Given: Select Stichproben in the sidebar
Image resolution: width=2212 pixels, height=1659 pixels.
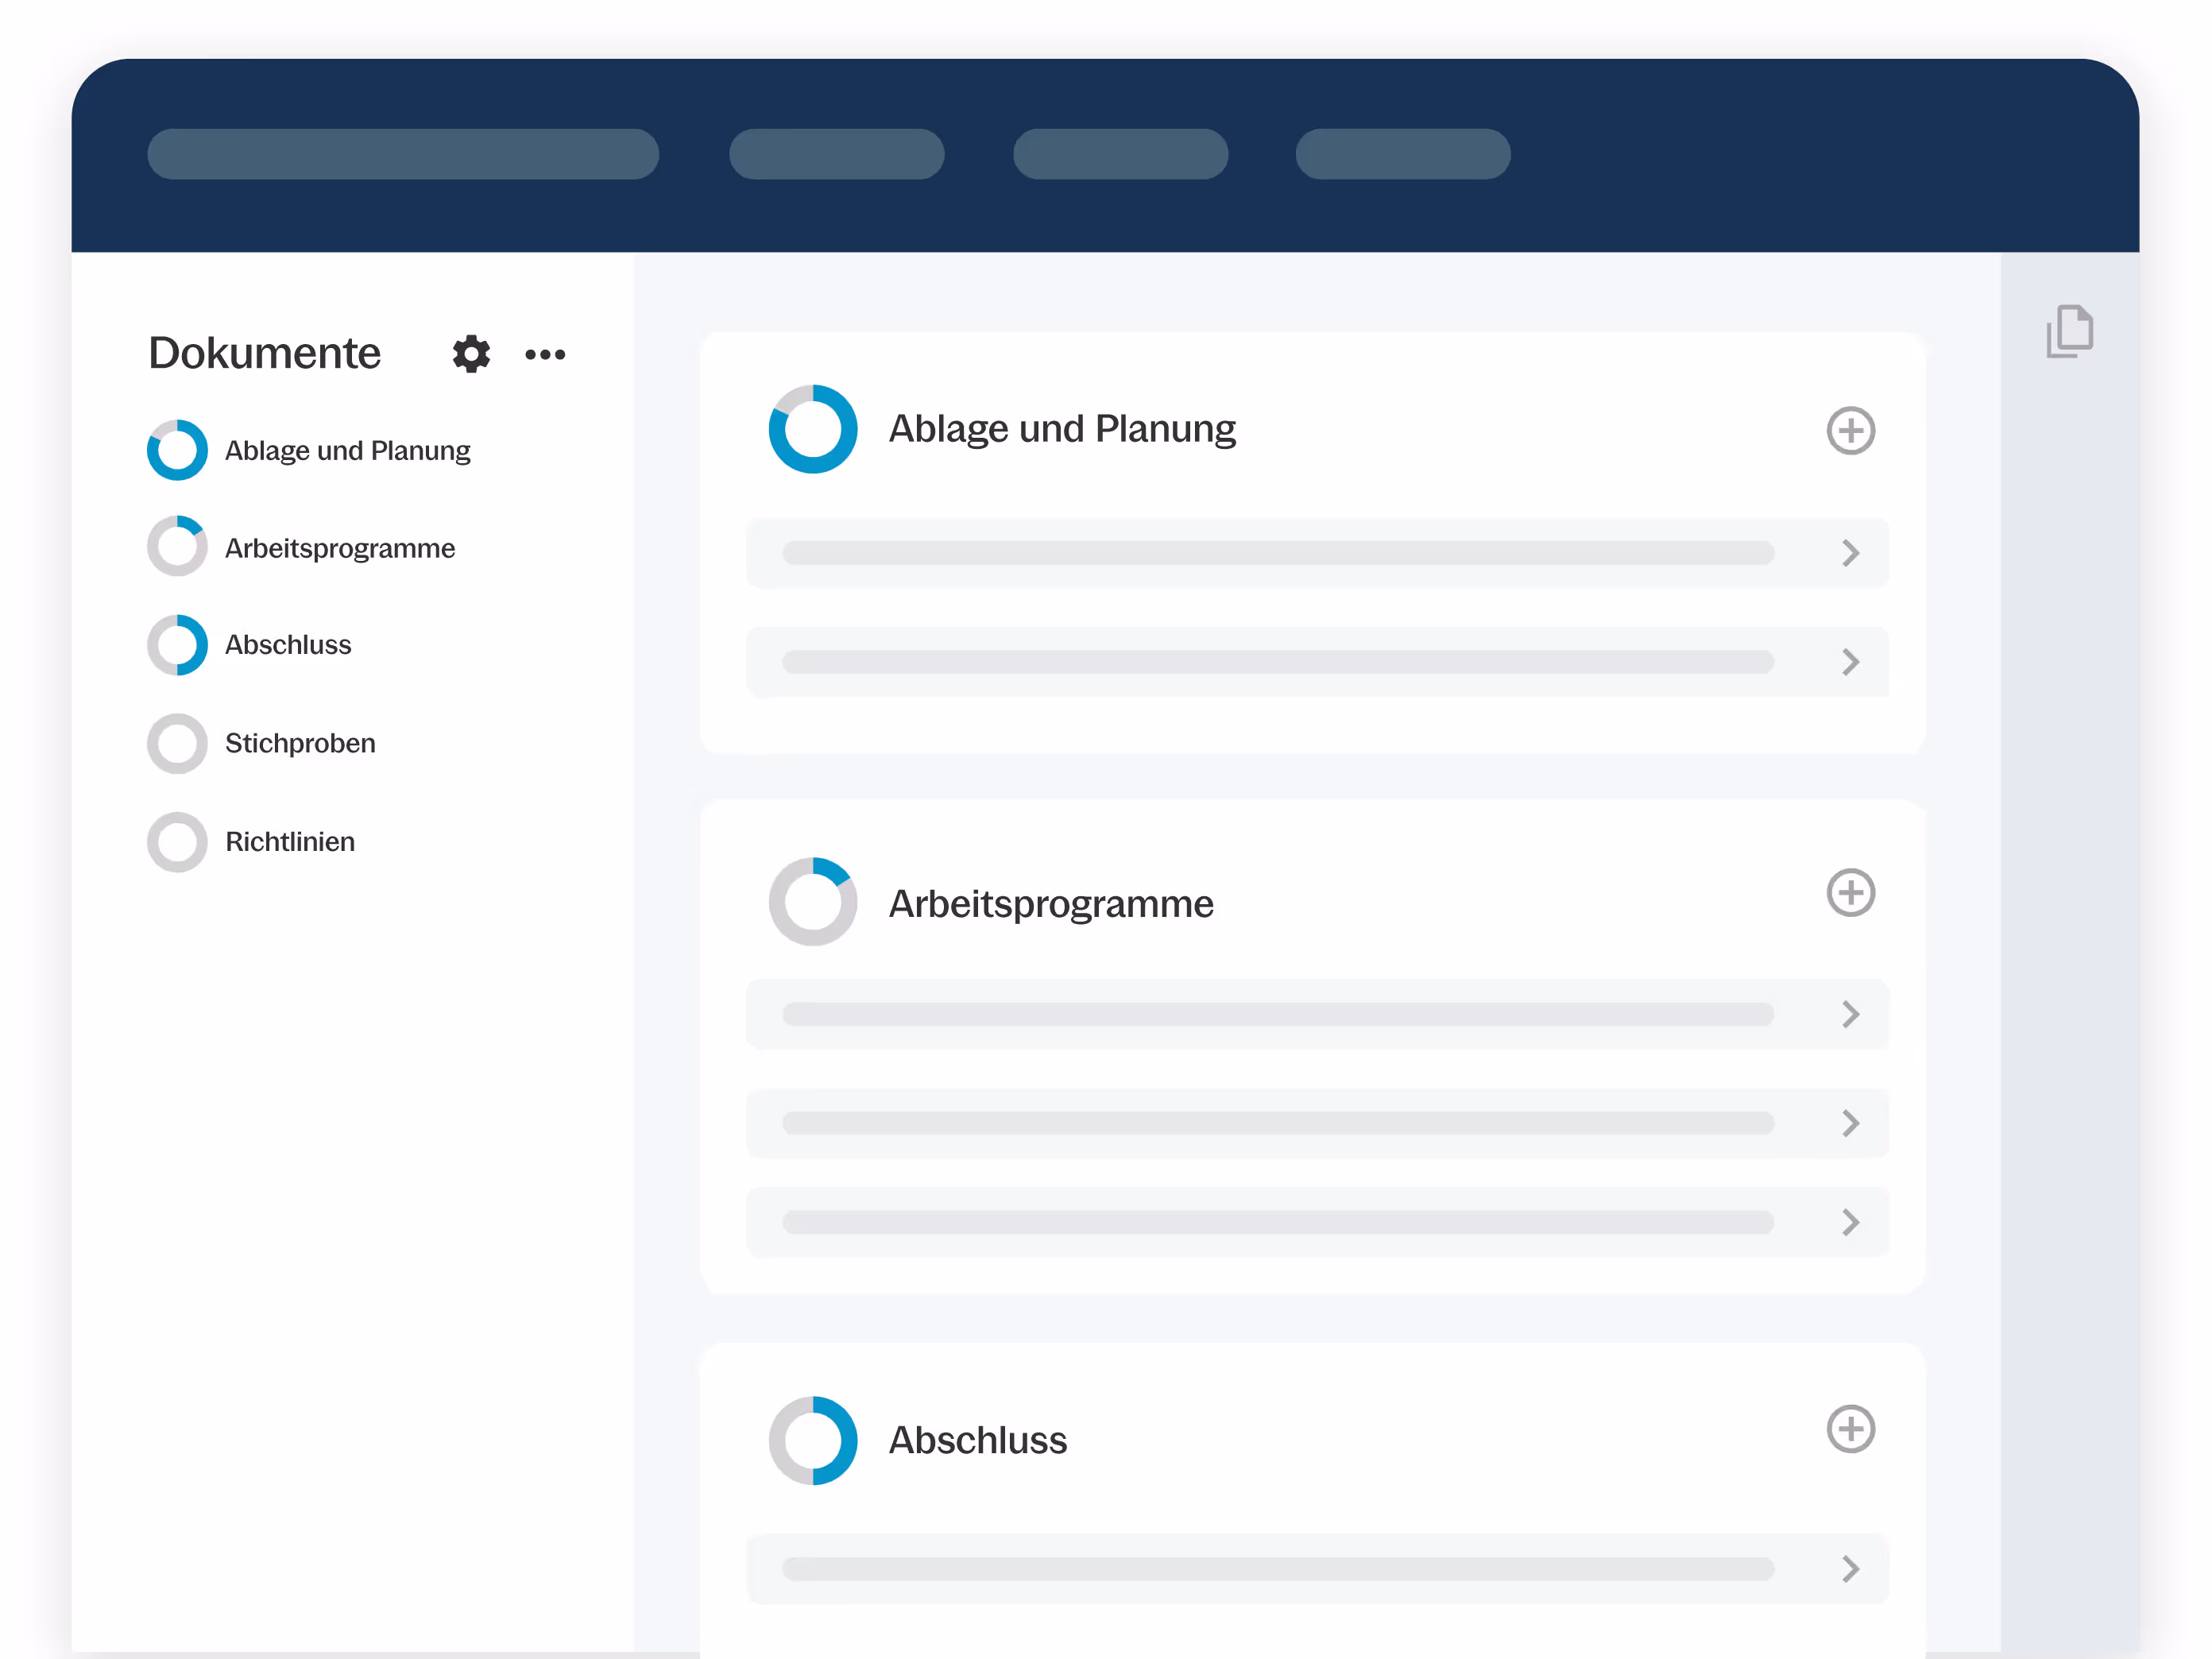Looking at the screenshot, I should (x=300, y=743).
